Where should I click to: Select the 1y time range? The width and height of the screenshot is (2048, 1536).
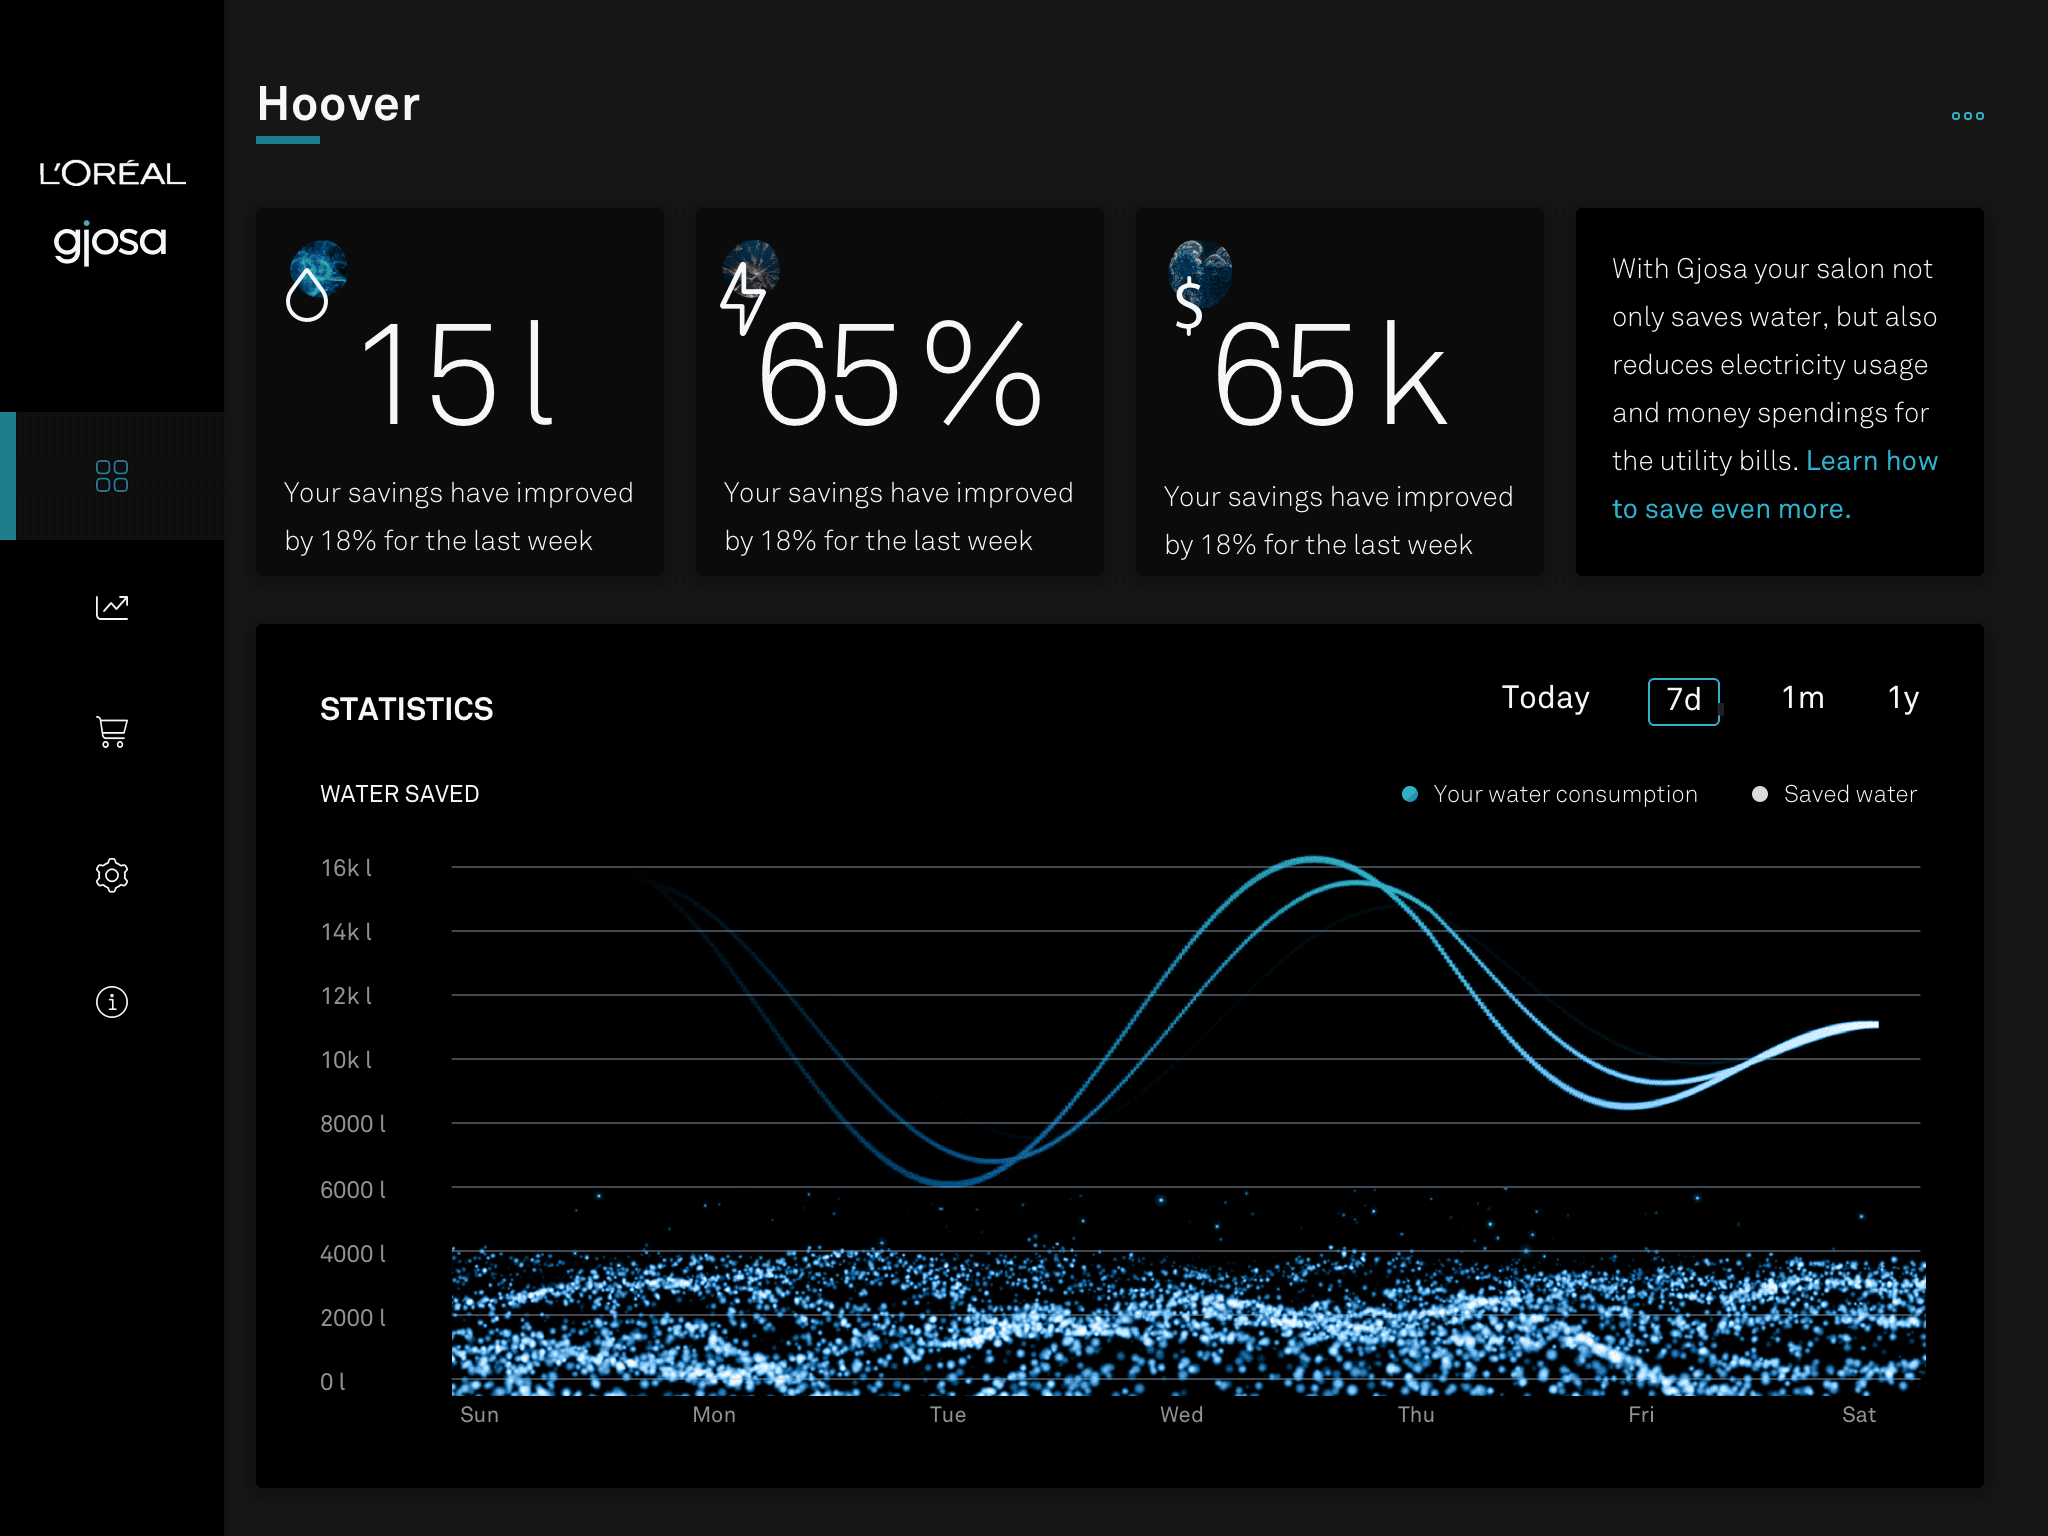tap(1903, 698)
